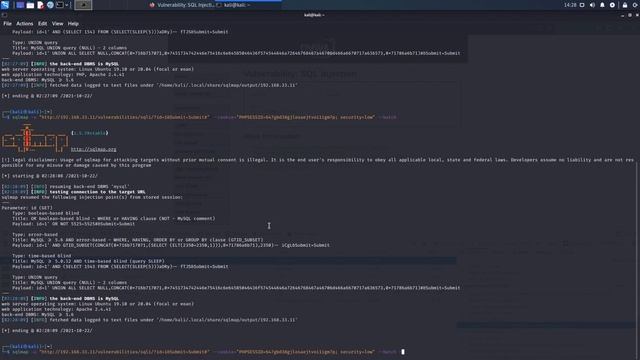Click the show desktop panel icon
This screenshot has width=640, height=360.
coord(20,5)
